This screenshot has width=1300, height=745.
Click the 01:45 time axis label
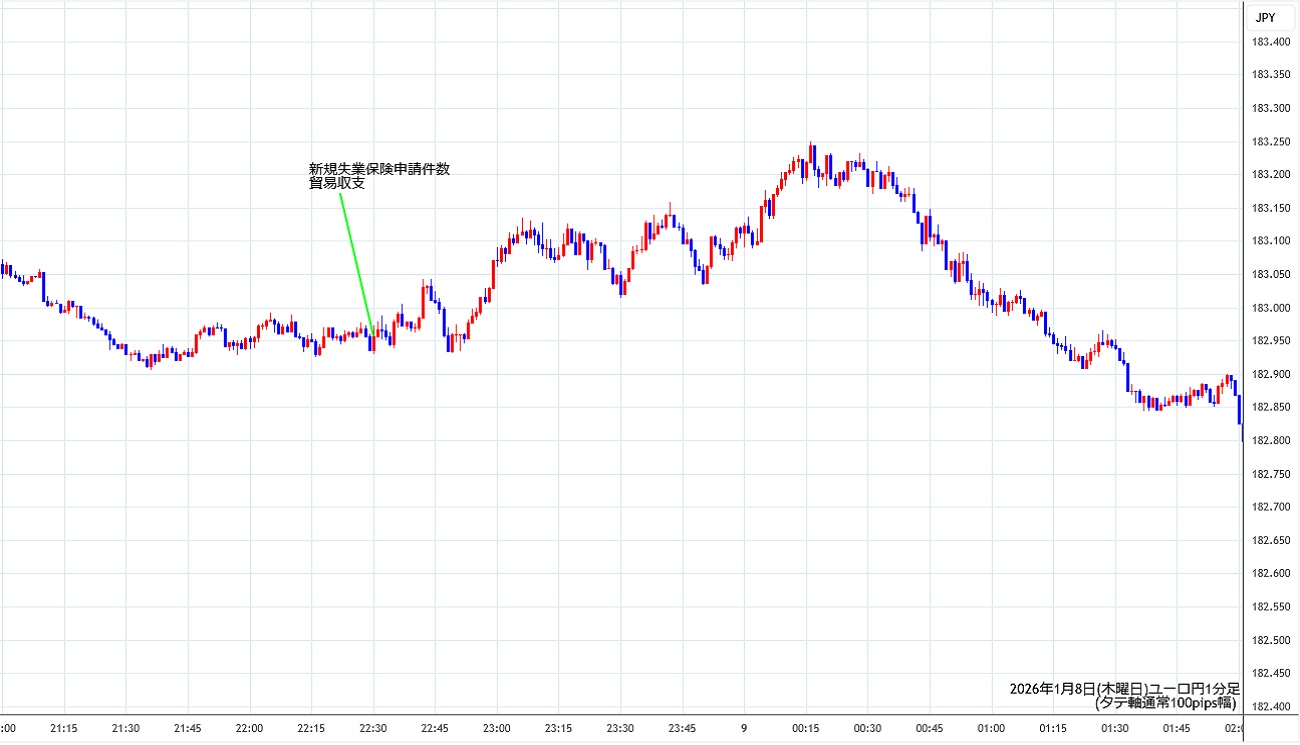[1176, 727]
